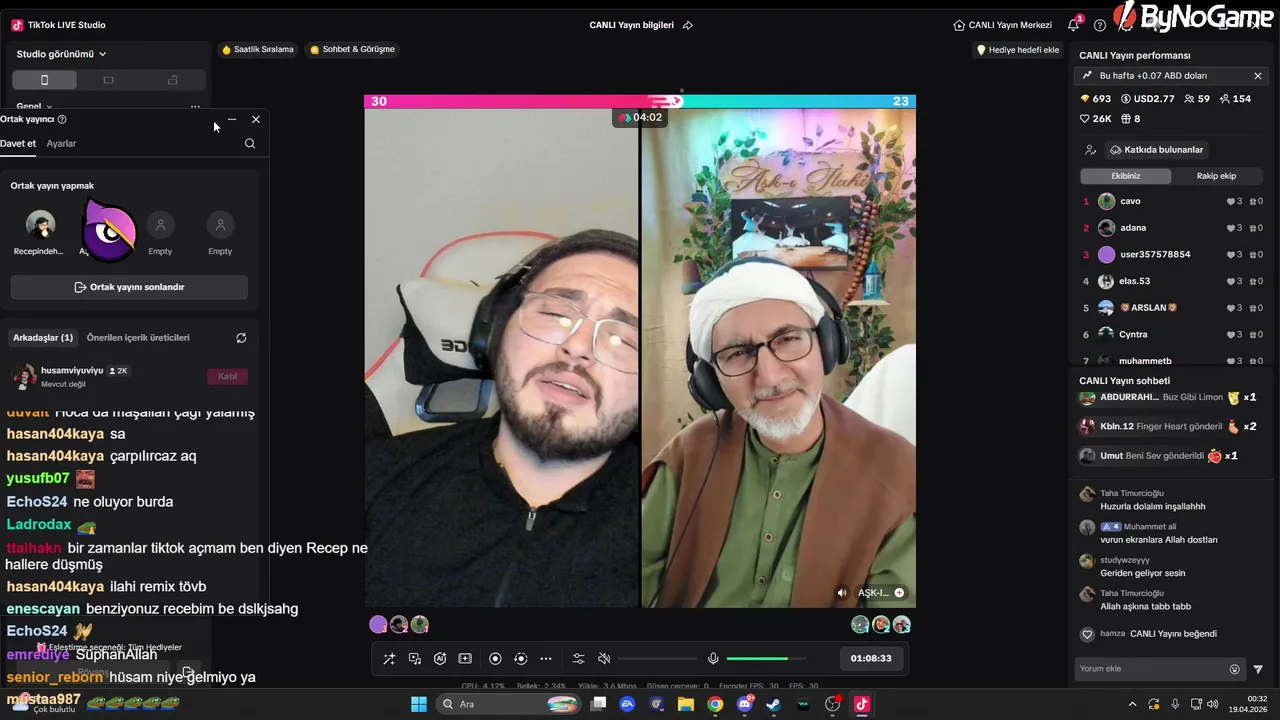Viewport: 1280px width, 720px height.
Task: Click the dashed-circle replay record icon
Action: tap(520, 658)
